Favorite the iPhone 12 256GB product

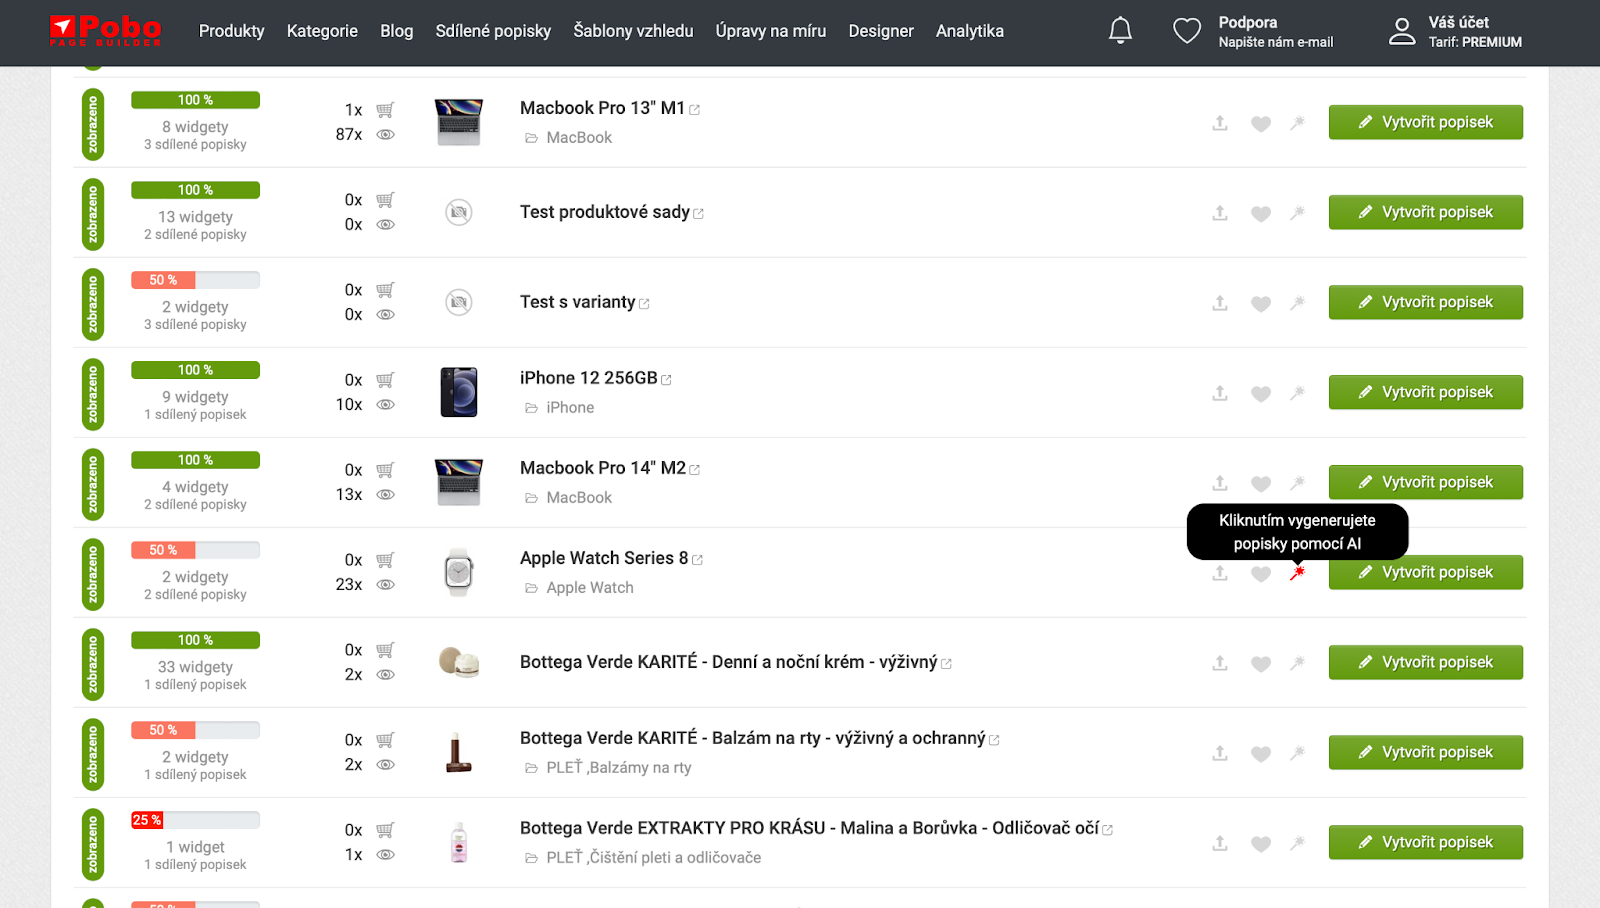[x=1261, y=394]
